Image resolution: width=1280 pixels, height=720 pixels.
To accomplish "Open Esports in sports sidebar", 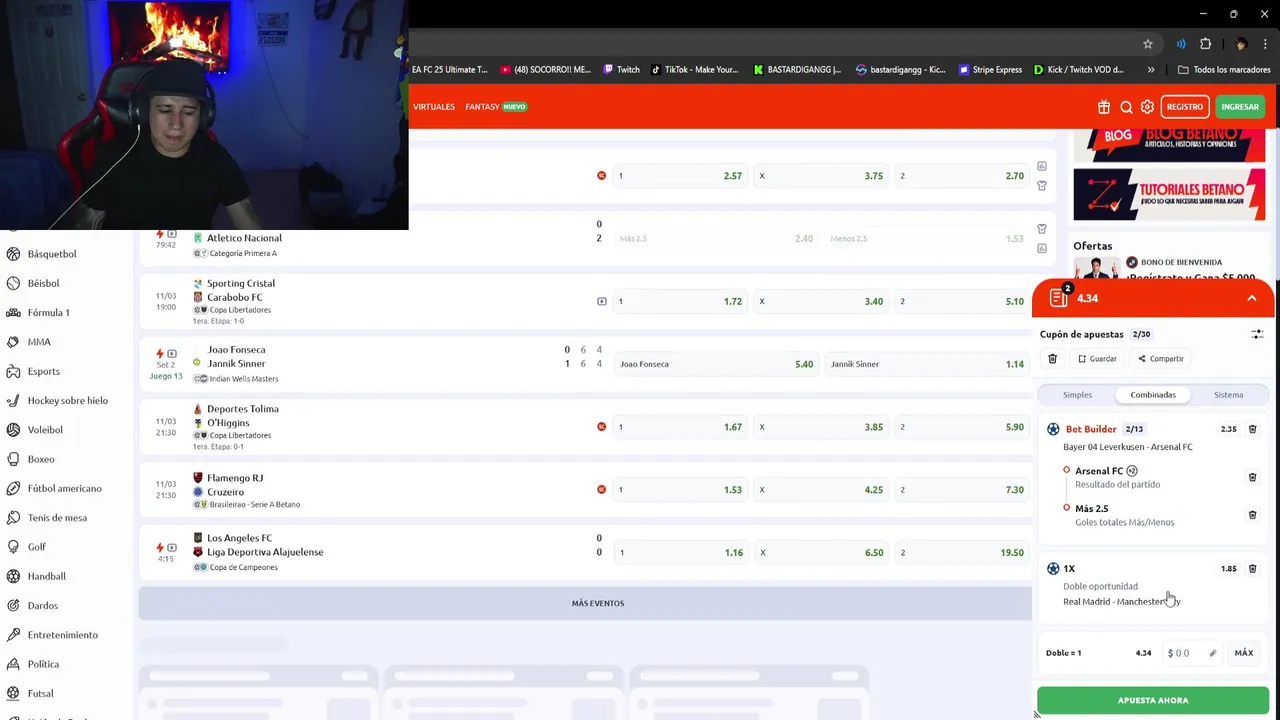I will coord(43,371).
